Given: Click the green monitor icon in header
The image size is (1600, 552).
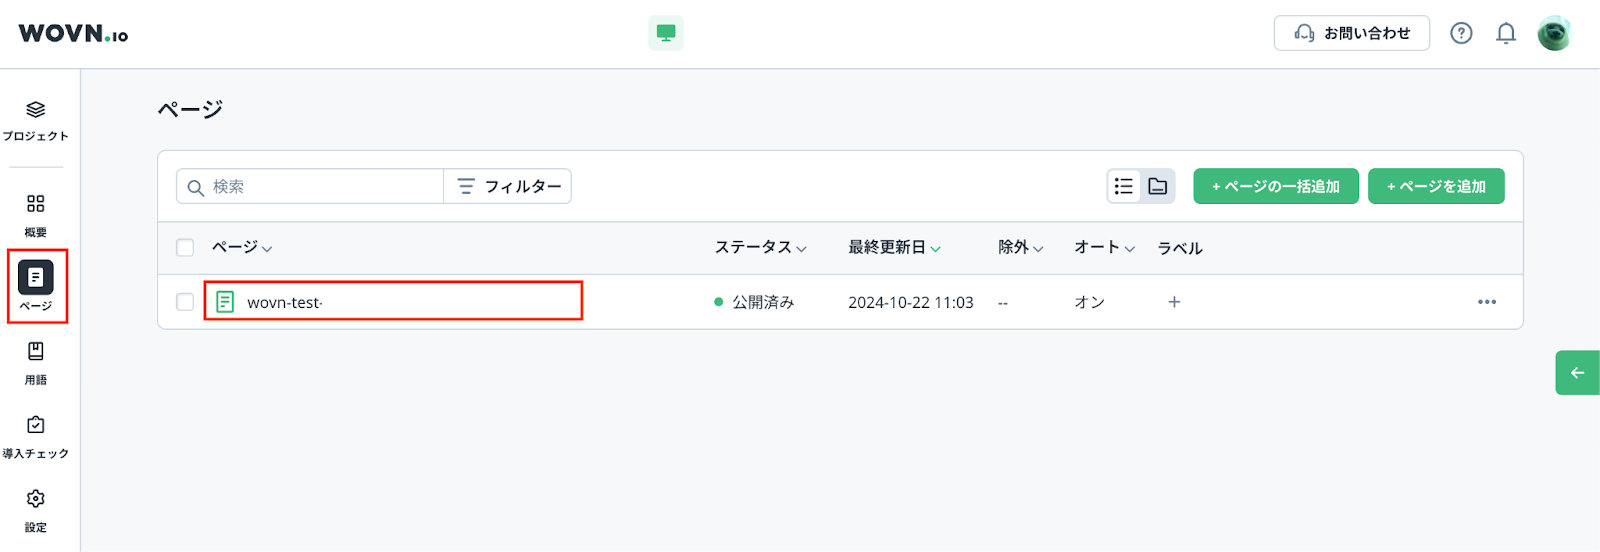Looking at the screenshot, I should pyautogui.click(x=666, y=33).
